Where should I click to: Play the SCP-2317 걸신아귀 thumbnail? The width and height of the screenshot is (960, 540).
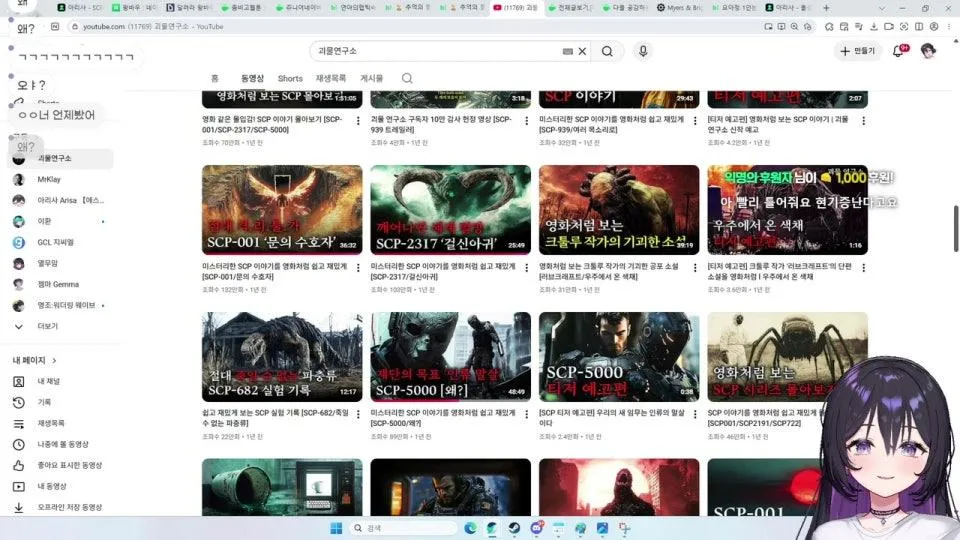[450, 210]
